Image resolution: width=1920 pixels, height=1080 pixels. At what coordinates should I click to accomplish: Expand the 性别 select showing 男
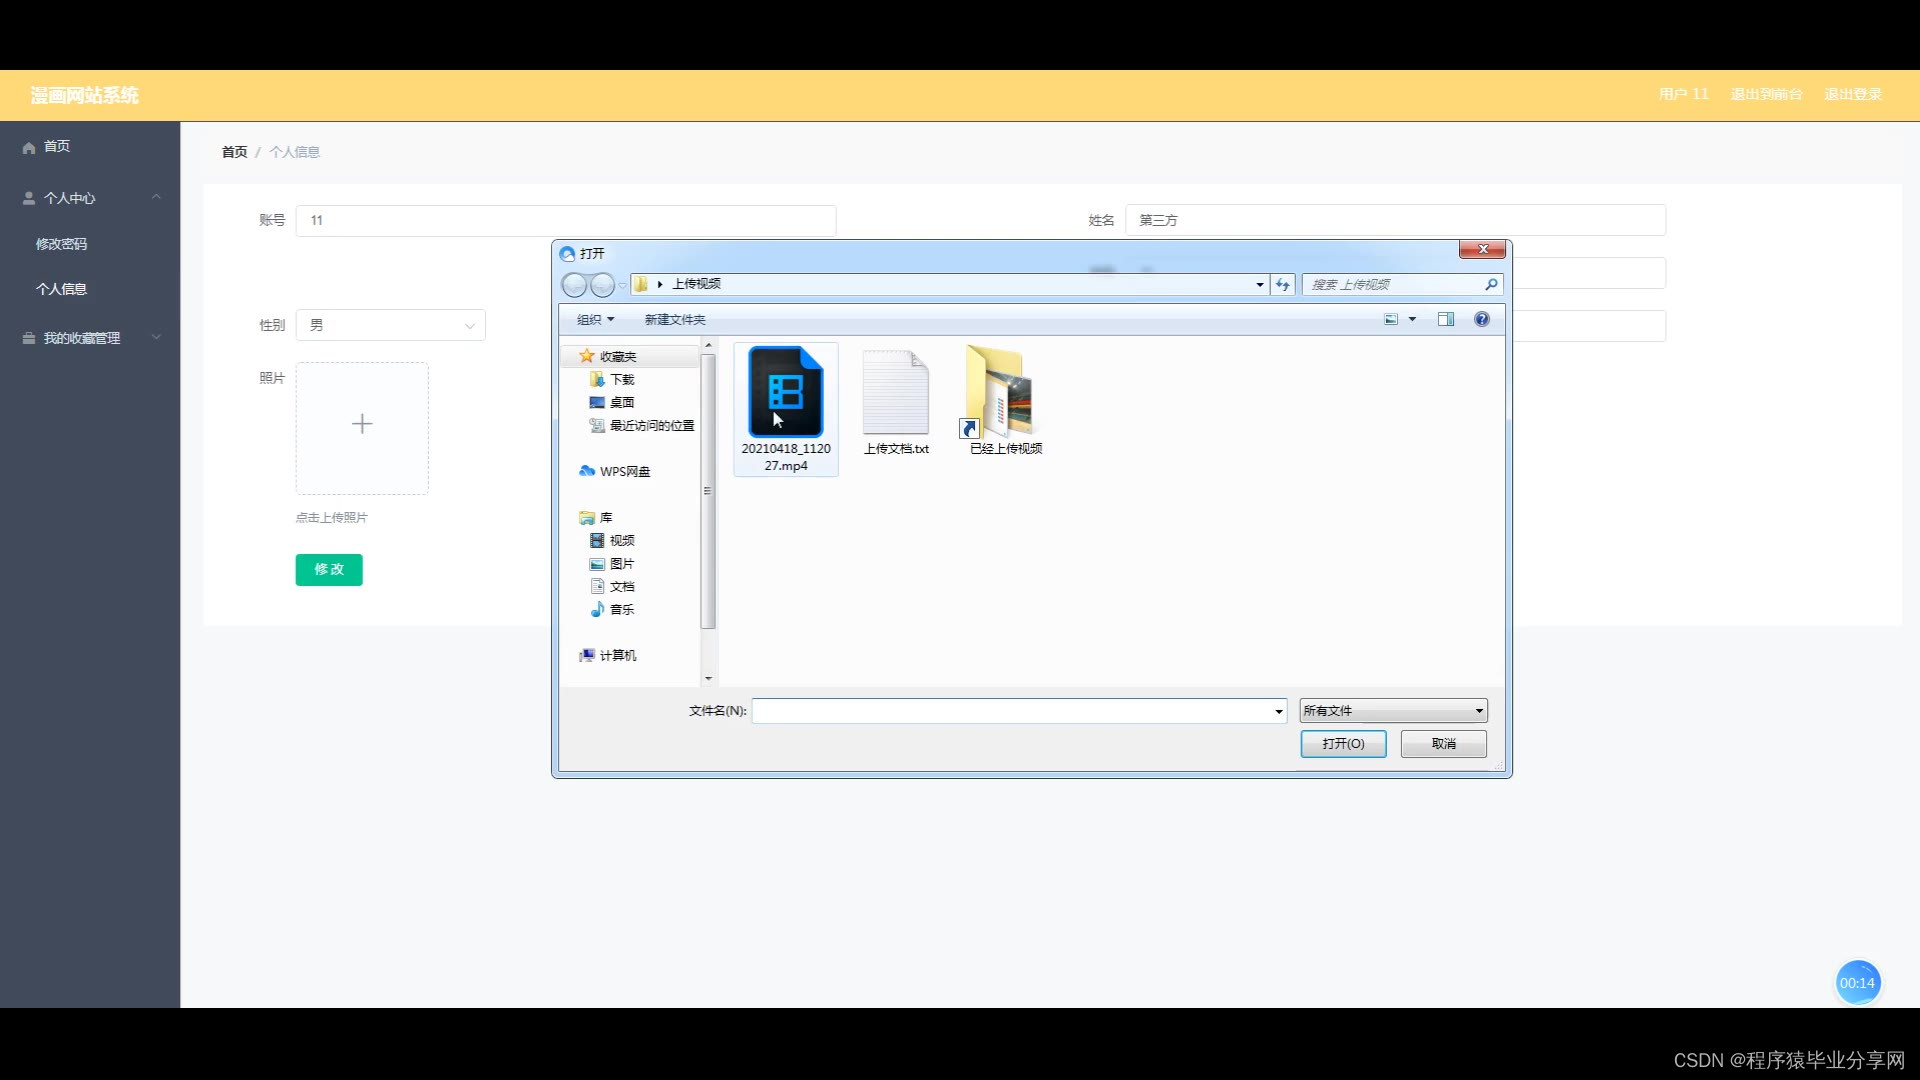[x=390, y=325]
